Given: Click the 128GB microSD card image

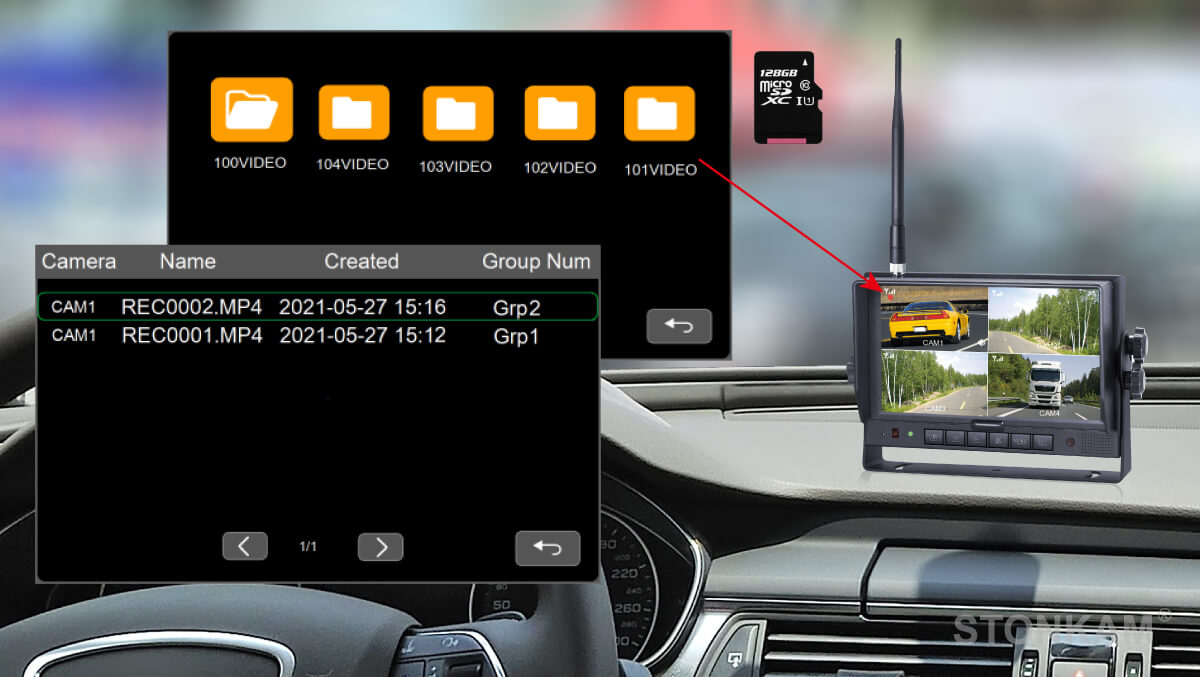Looking at the screenshot, I should (788, 97).
